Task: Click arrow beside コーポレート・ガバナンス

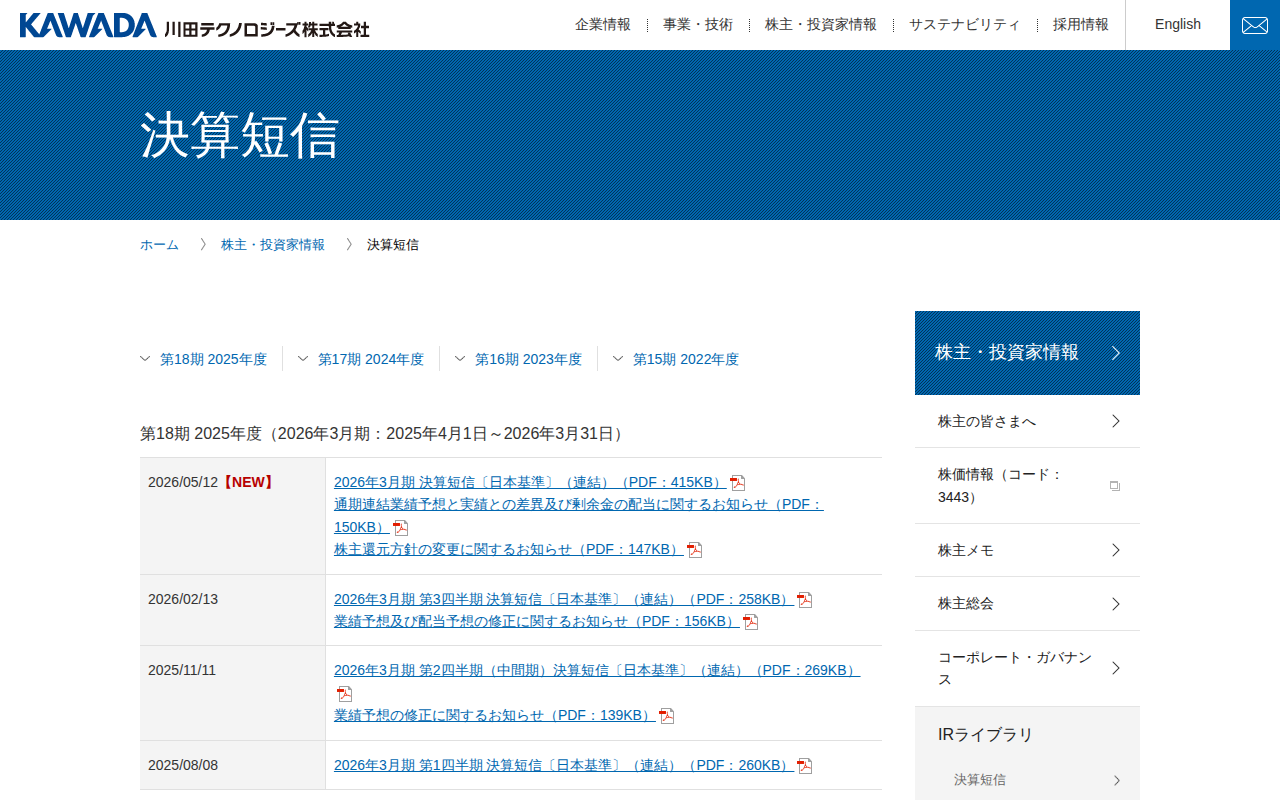Action: (1116, 668)
